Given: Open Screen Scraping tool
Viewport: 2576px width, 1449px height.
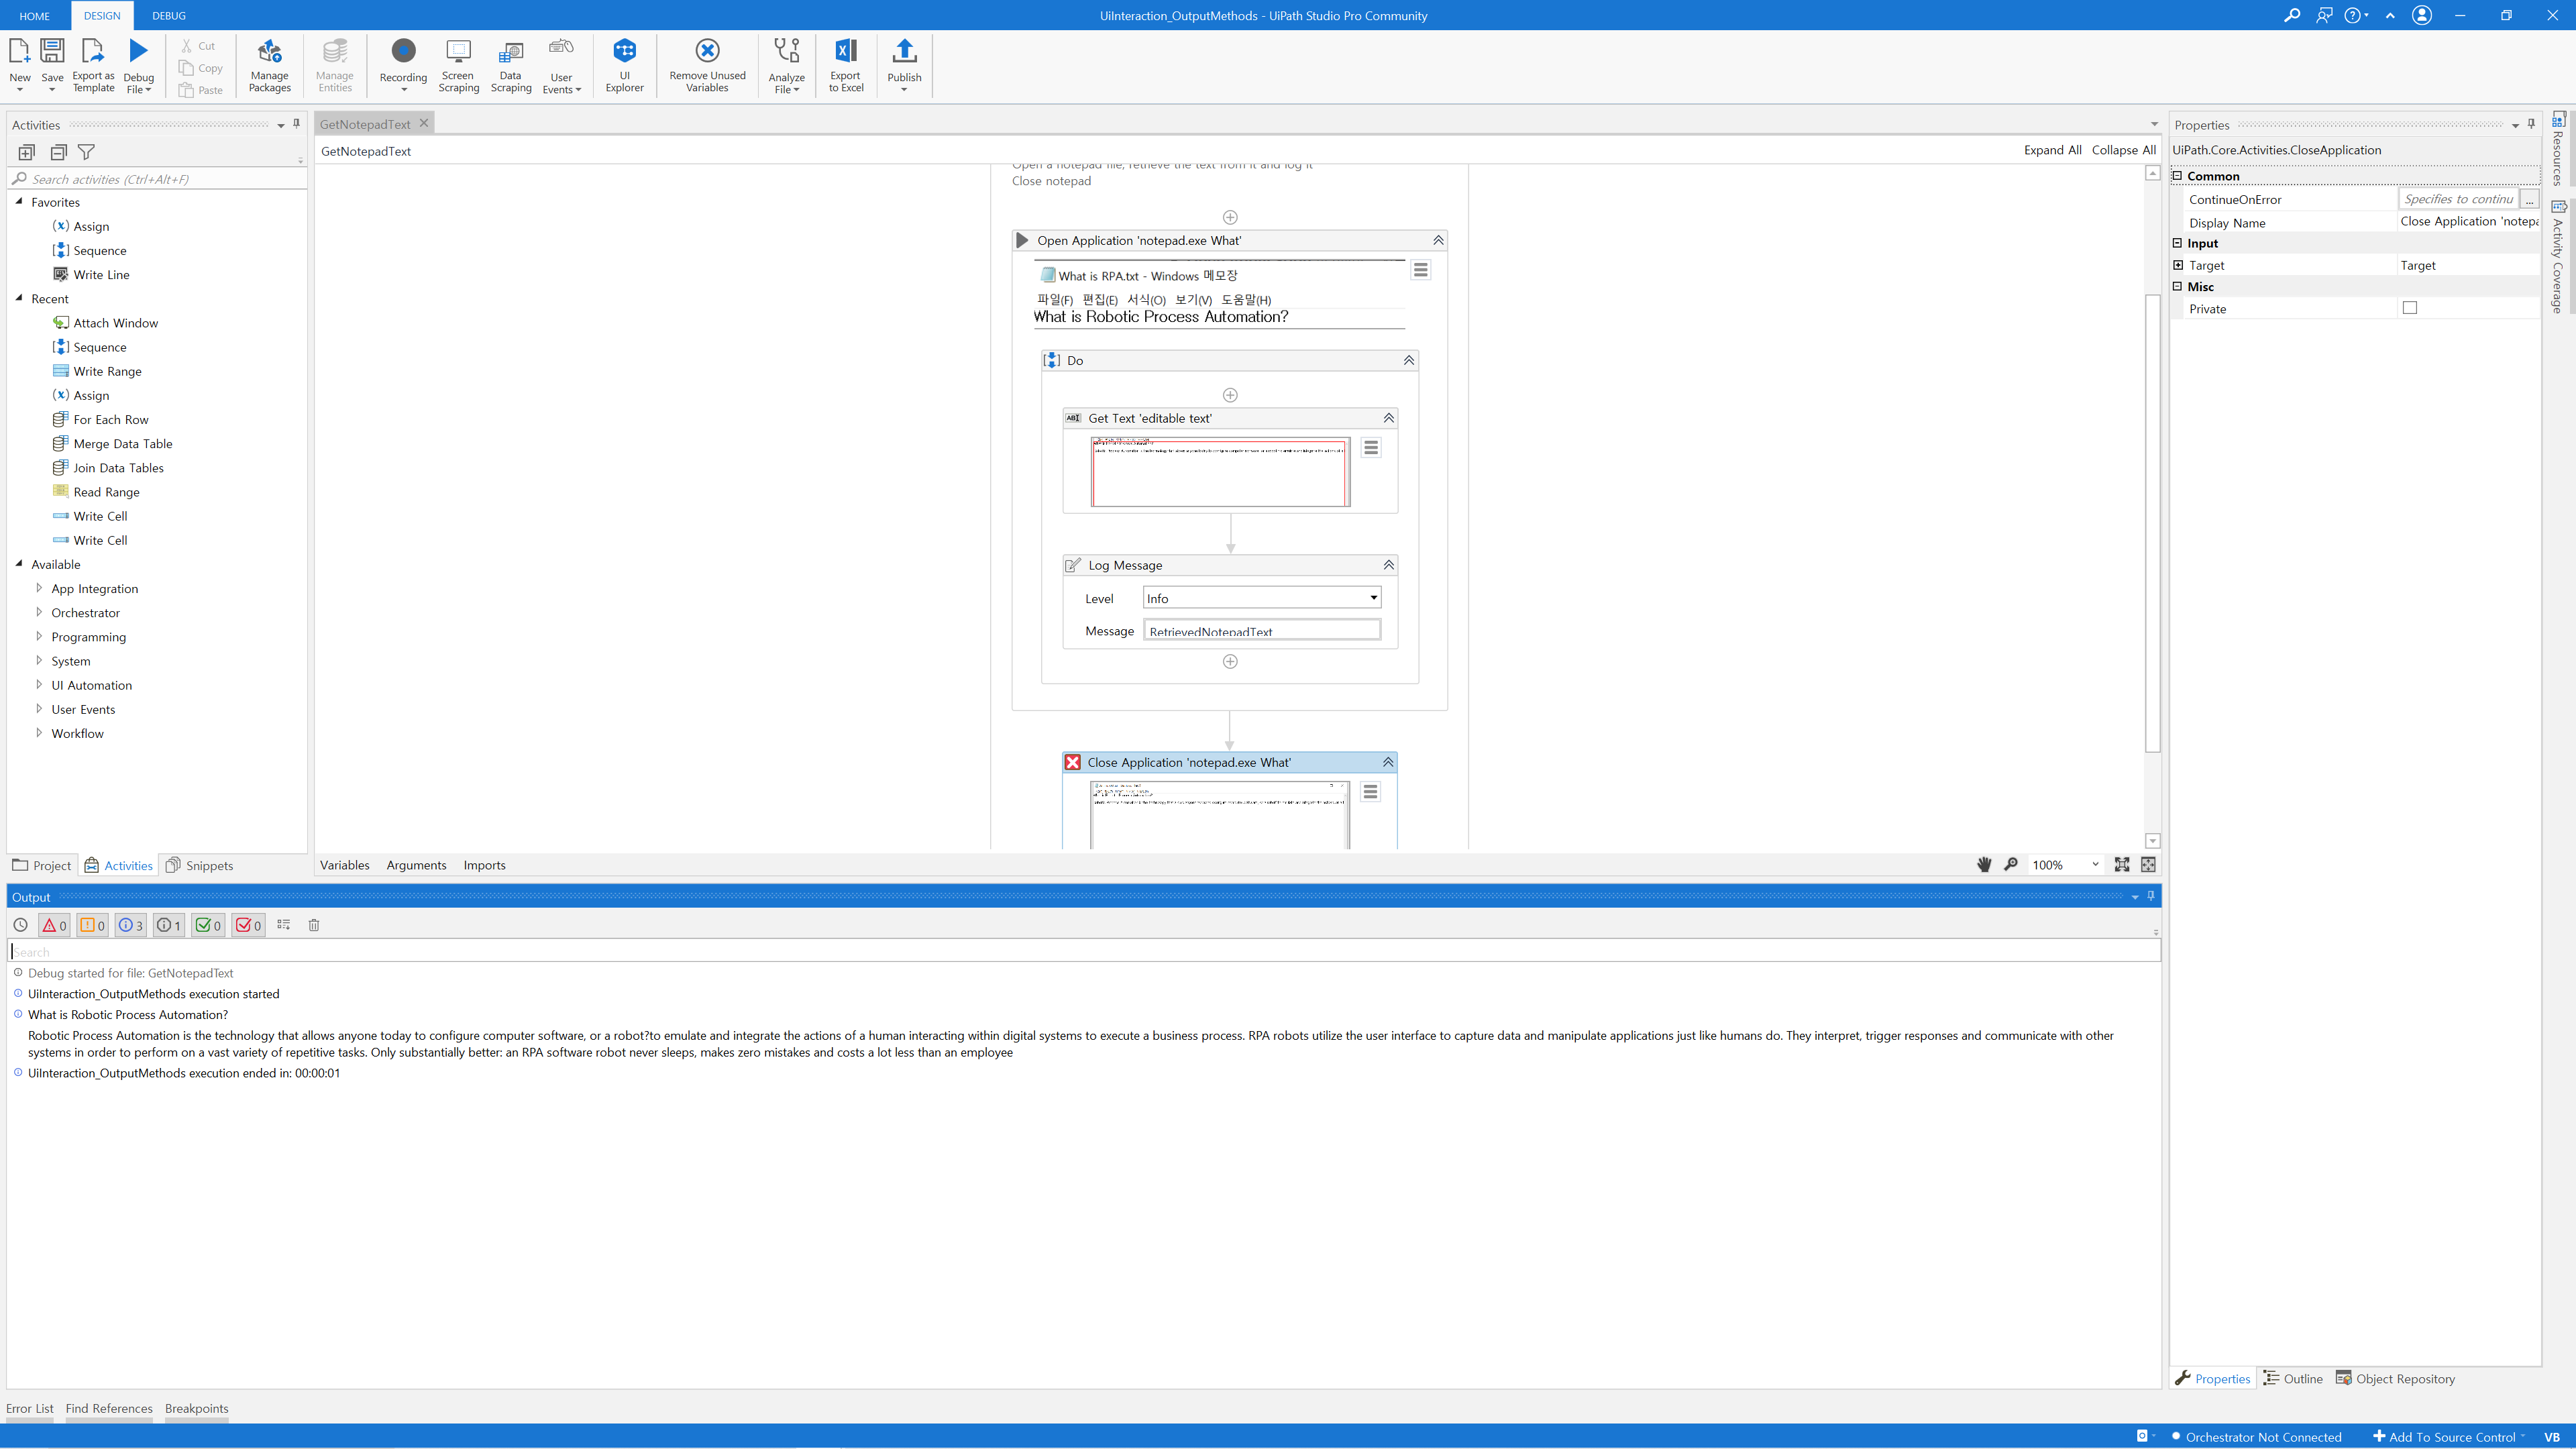Looking at the screenshot, I should click(x=458, y=65).
